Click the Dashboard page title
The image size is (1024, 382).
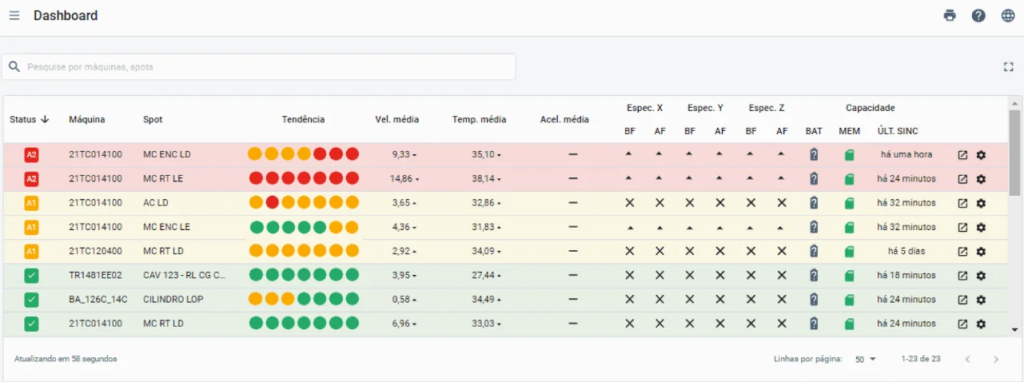point(66,16)
